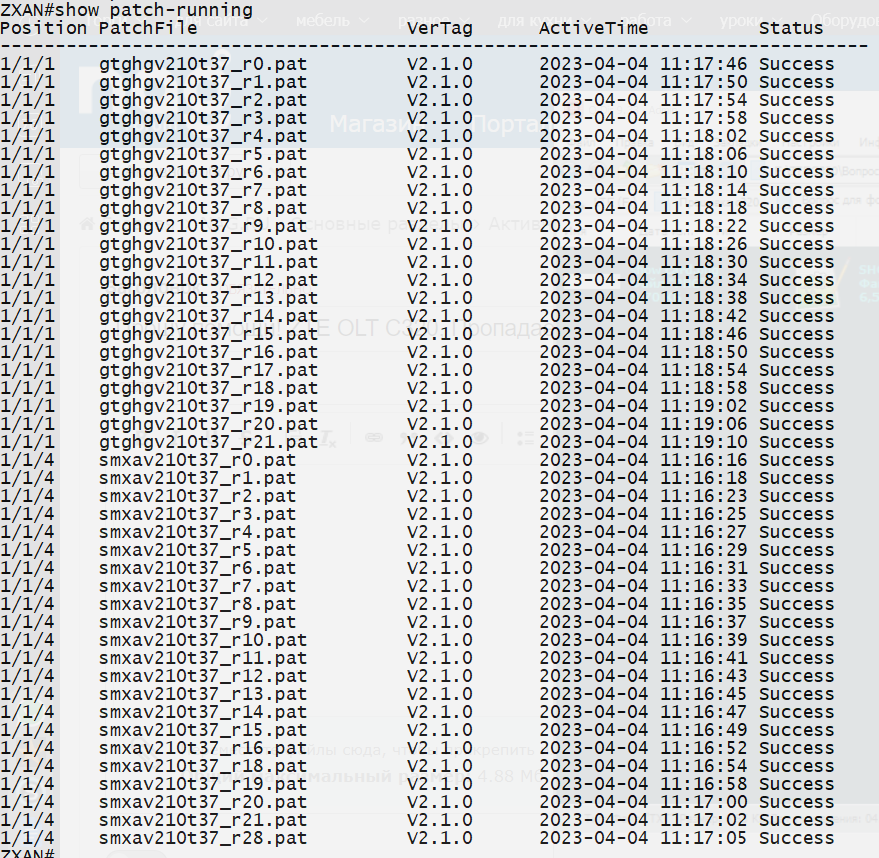
Task: Click patch file gtghgv210t37_r10.pat
Action: pyautogui.click(x=209, y=244)
